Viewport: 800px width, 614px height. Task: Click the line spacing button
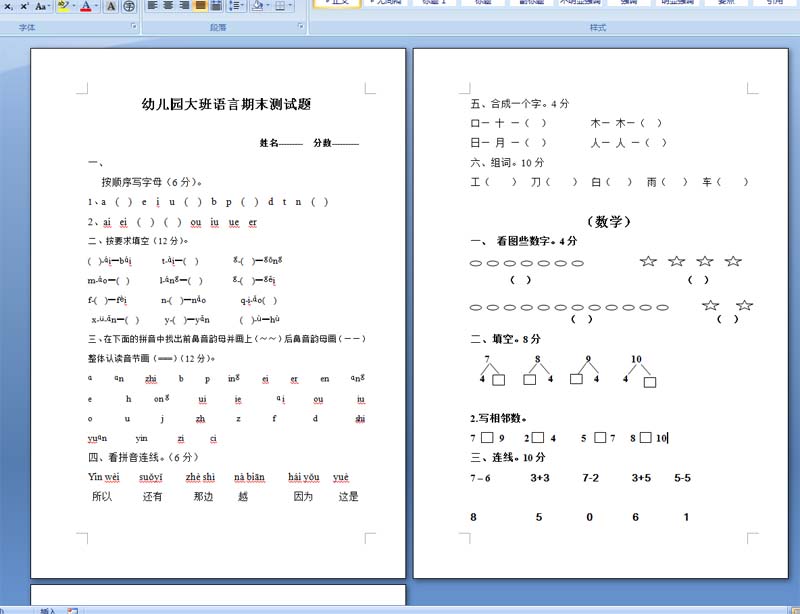tap(233, 5)
